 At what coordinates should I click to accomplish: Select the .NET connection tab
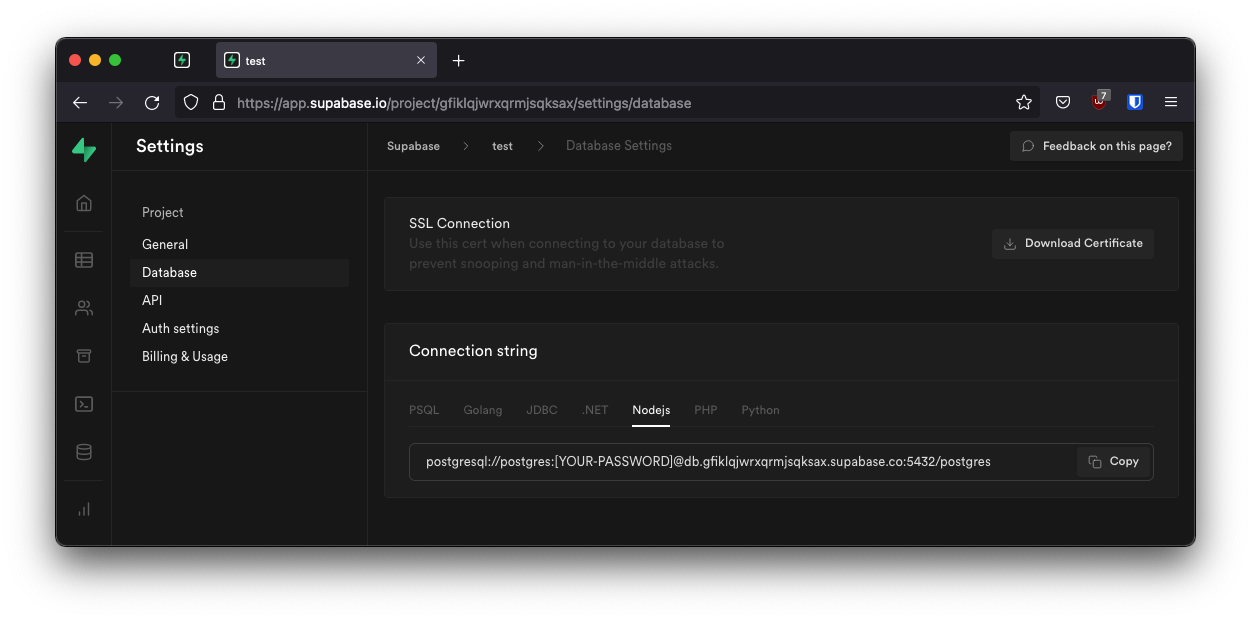595,410
